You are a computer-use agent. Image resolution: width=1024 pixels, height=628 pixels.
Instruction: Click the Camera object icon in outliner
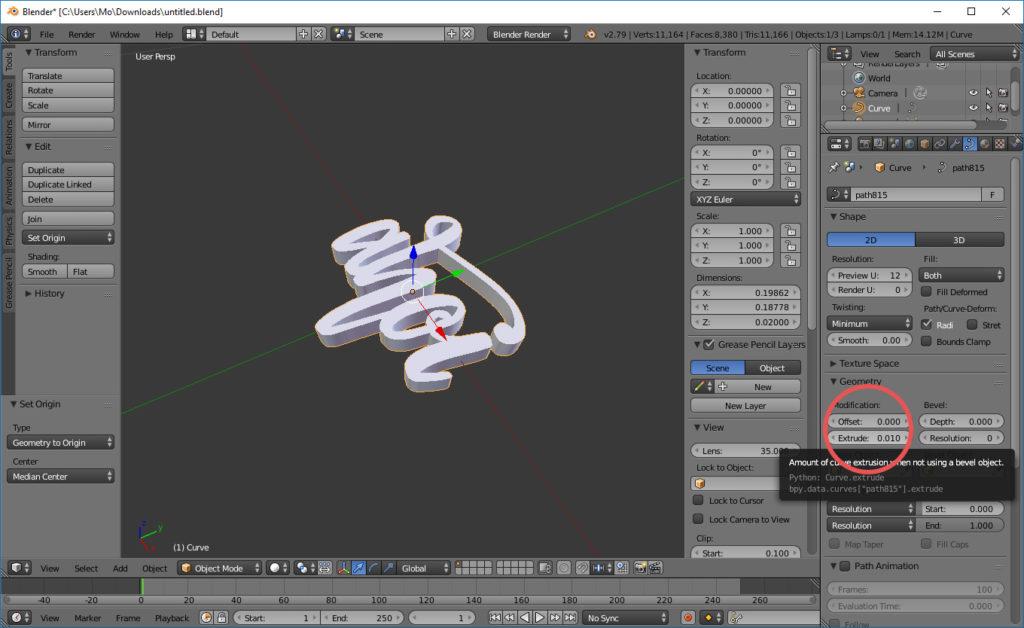click(x=859, y=93)
